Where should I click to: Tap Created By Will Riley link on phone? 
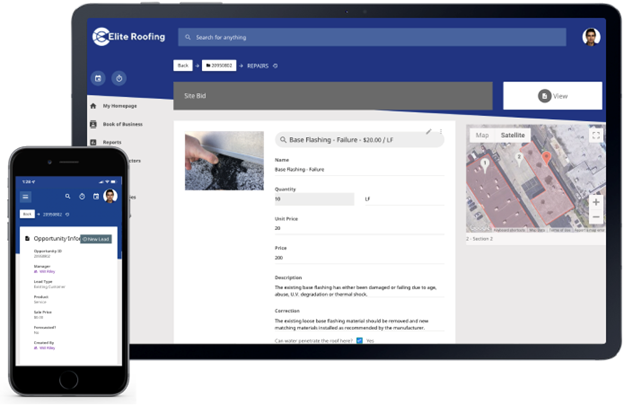45,348
